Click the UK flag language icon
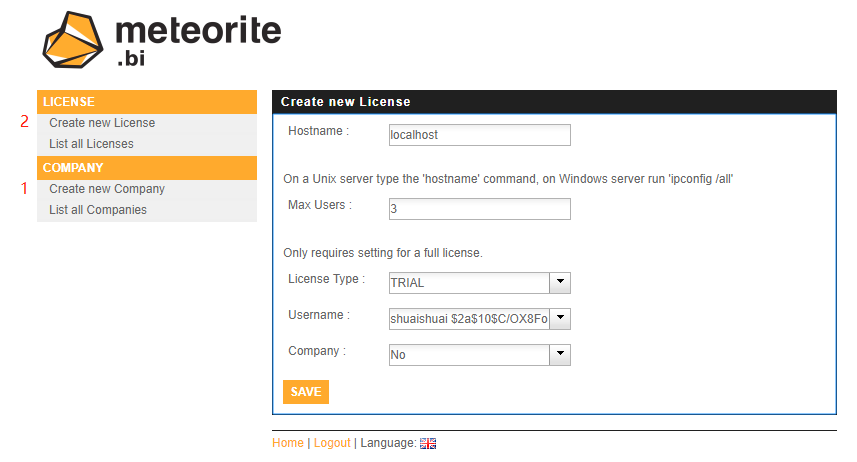 (428, 443)
